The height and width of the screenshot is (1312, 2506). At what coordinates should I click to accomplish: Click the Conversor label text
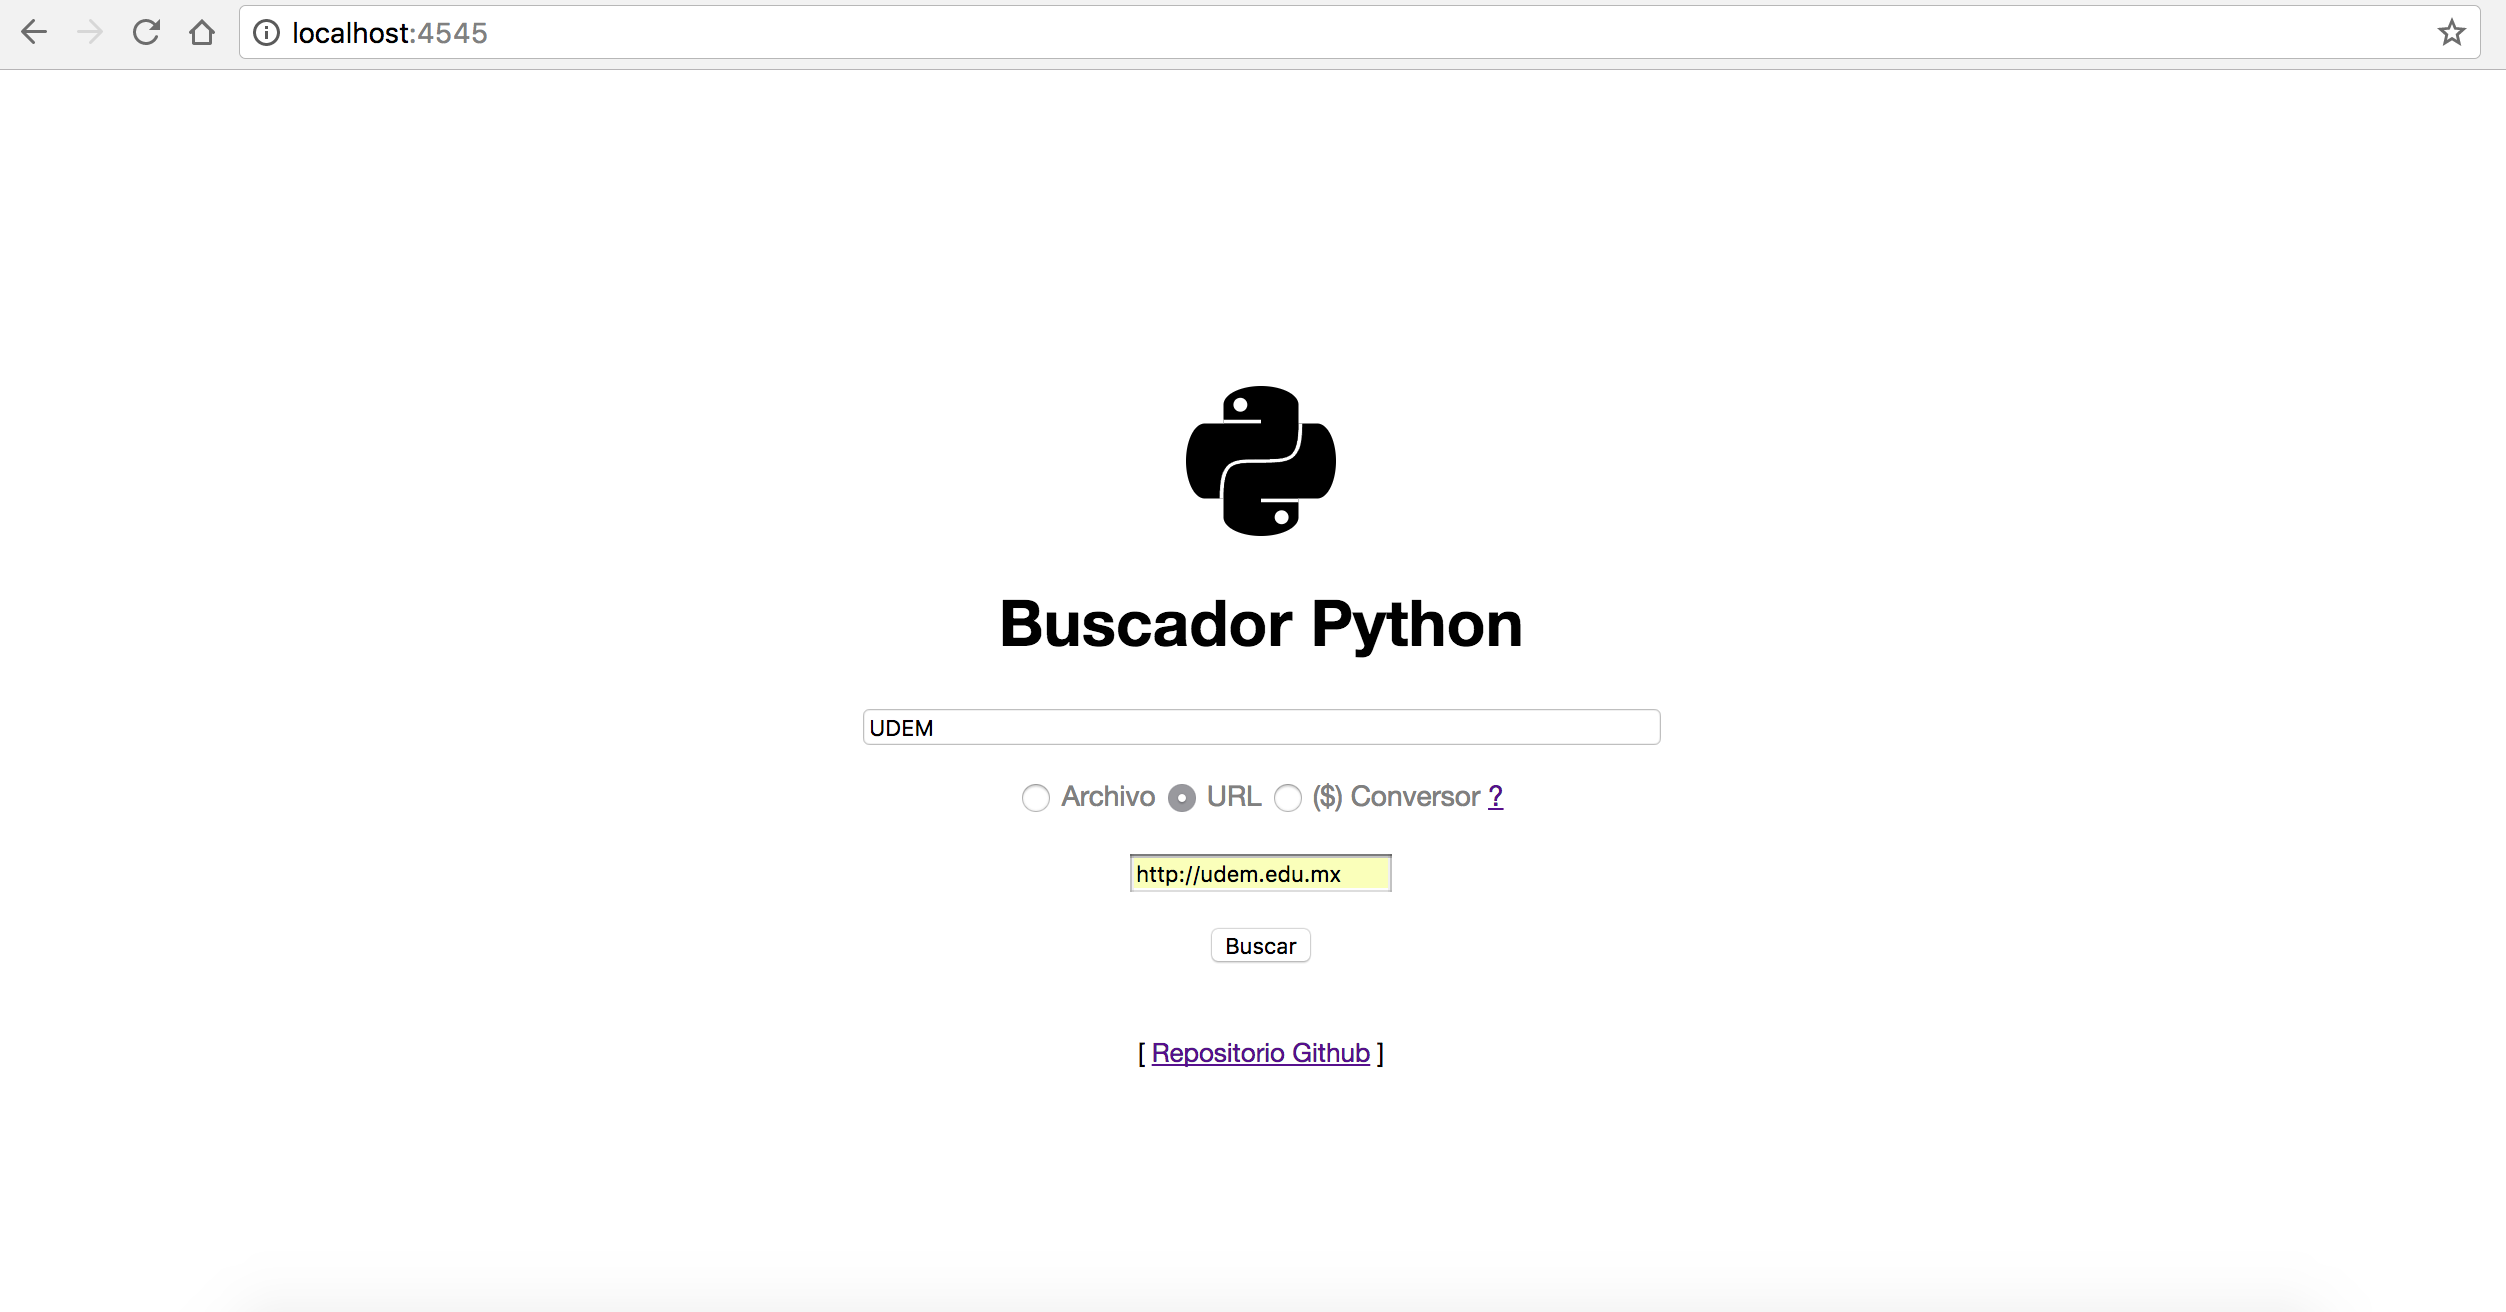click(1414, 797)
